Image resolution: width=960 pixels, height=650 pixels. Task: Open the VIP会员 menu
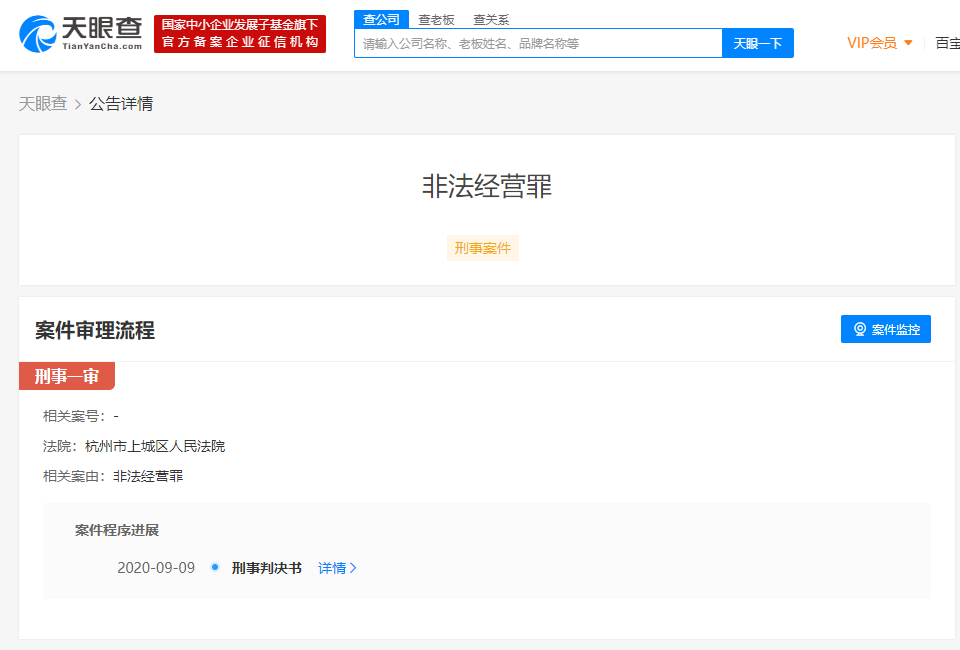[x=872, y=43]
